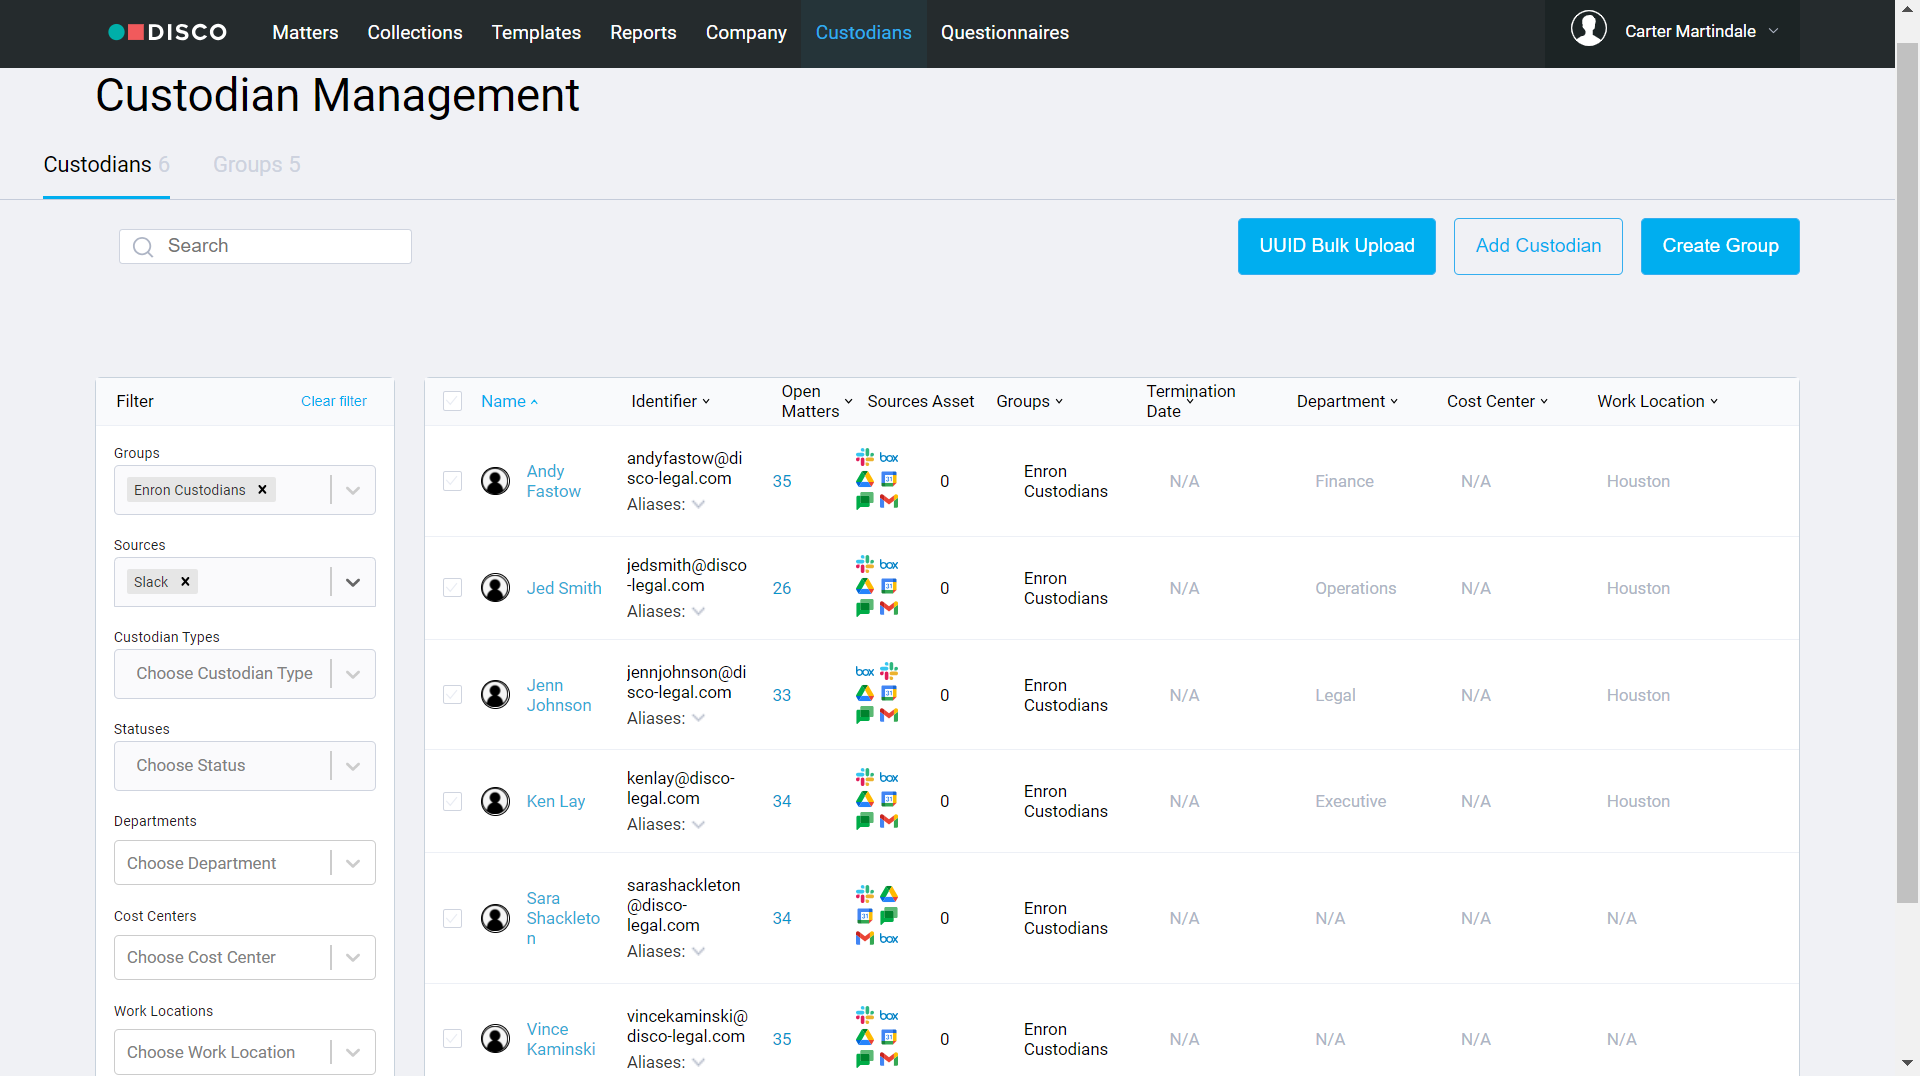Click the Google Calendar icon for Andy Fastow
The height and width of the screenshot is (1076, 1920).
(889, 479)
